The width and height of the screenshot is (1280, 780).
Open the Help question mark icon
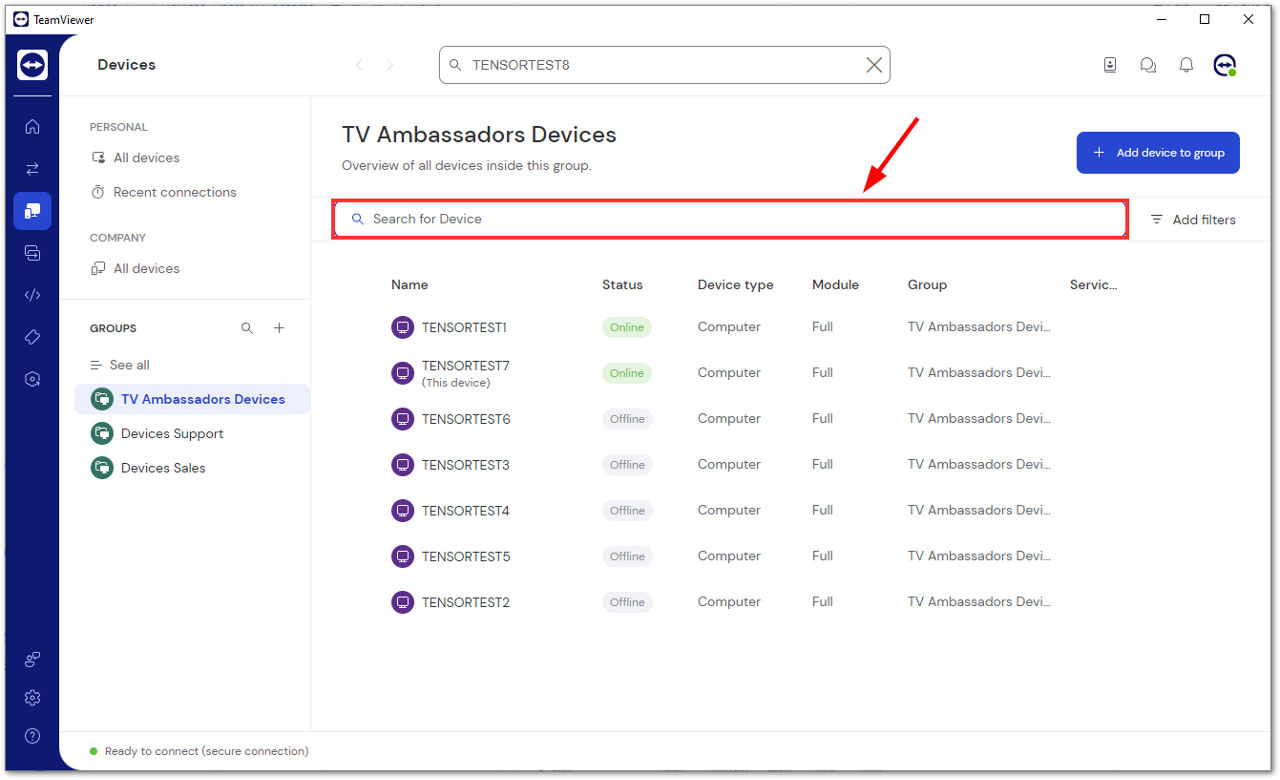pos(32,737)
